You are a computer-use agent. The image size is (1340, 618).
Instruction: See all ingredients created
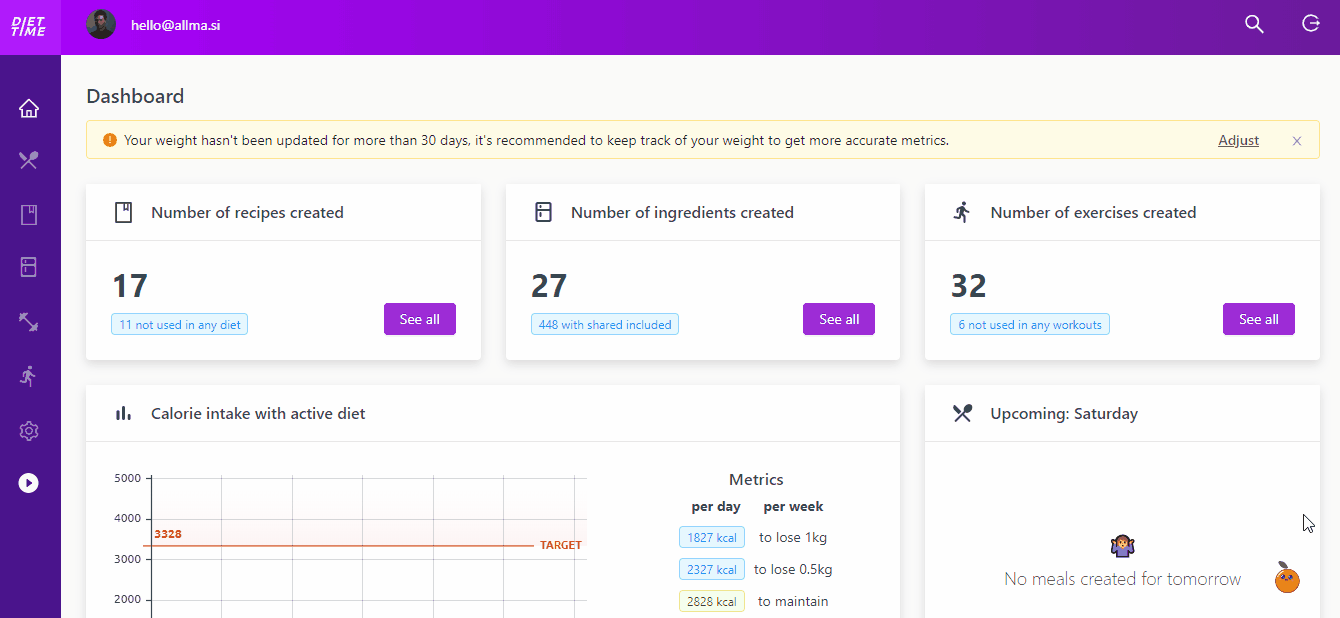tap(838, 319)
